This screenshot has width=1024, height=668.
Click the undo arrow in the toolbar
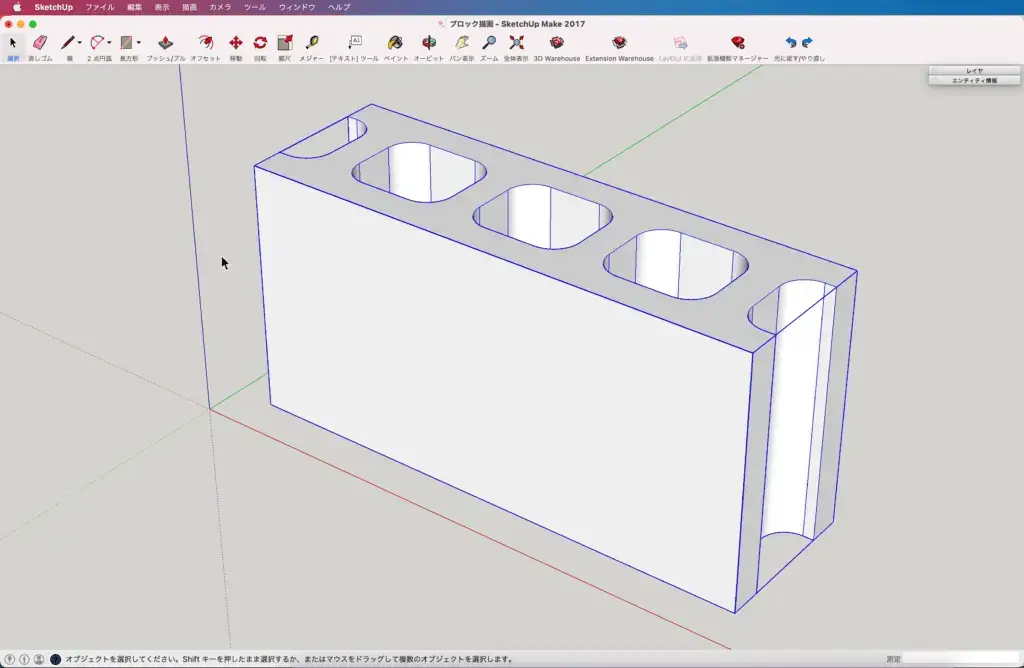pyautogui.click(x=791, y=43)
